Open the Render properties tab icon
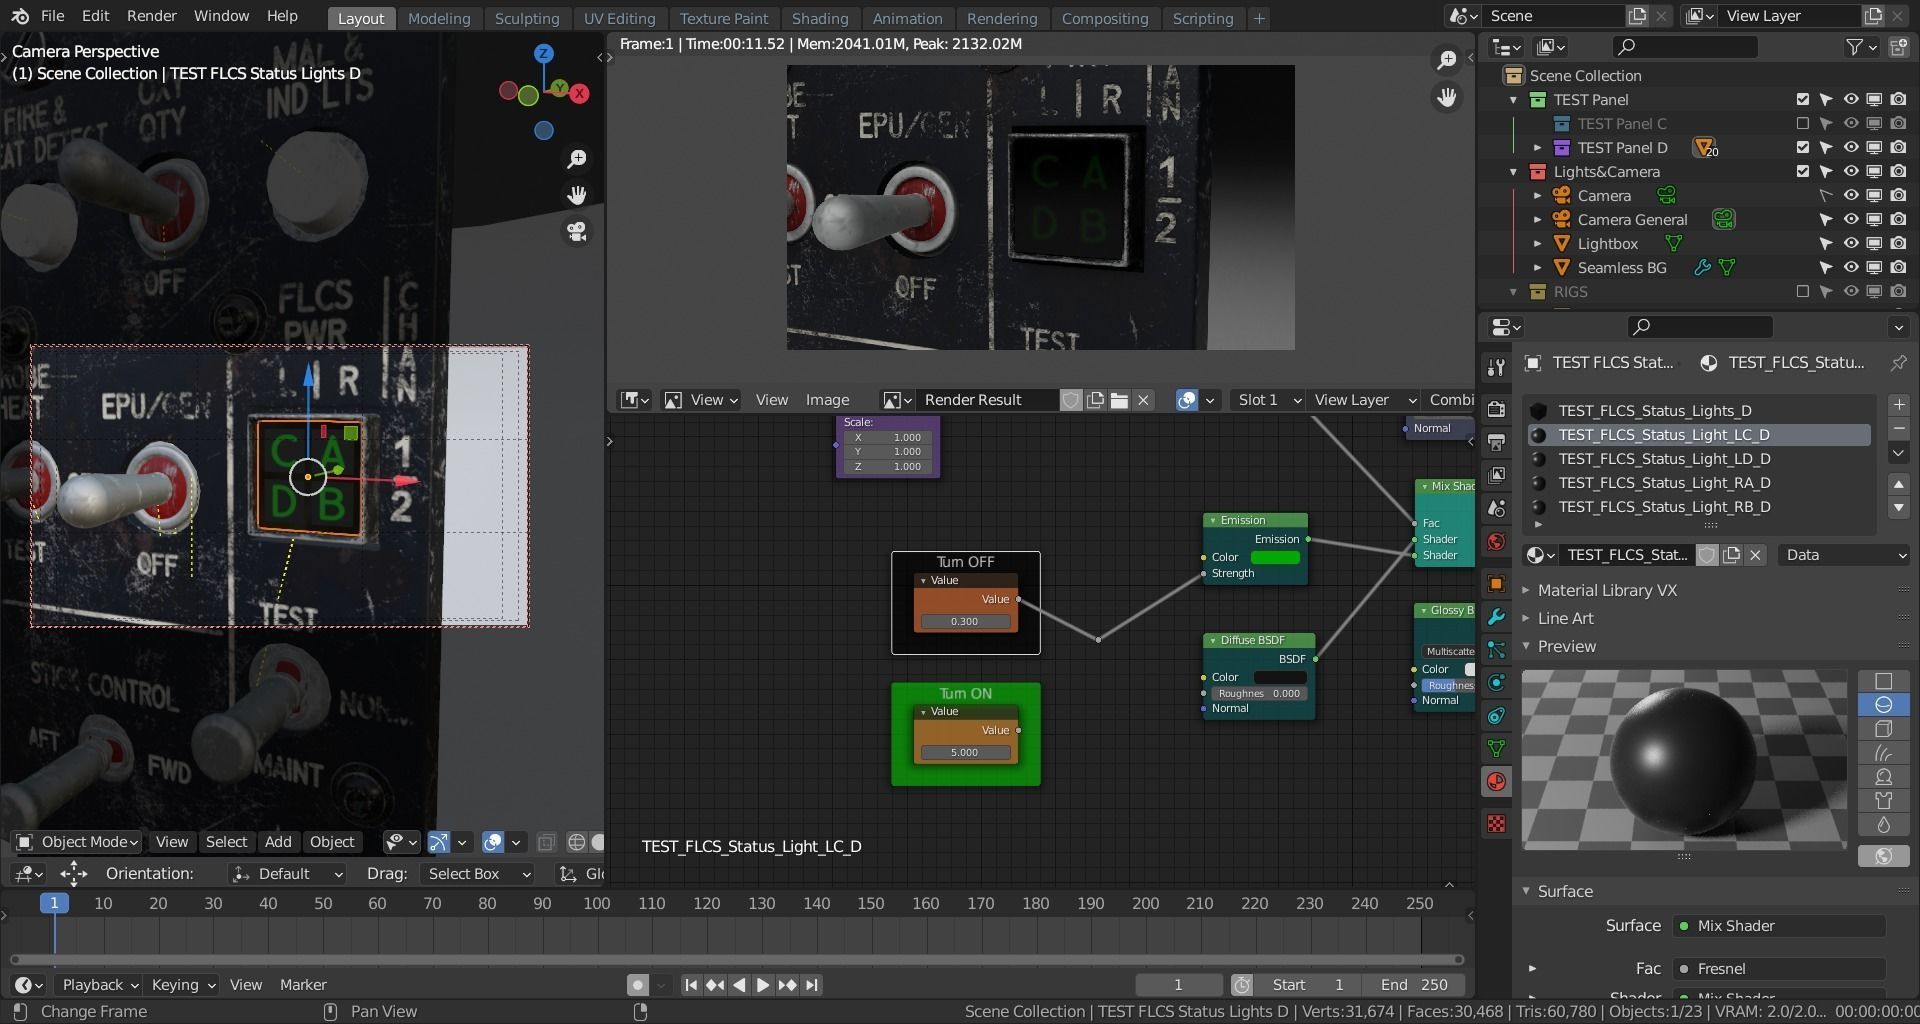Viewport: 1920px width, 1024px height. click(x=1496, y=409)
